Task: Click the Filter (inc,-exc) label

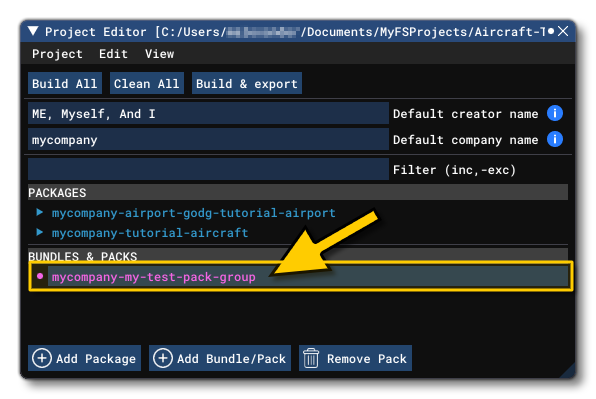Action: click(454, 170)
